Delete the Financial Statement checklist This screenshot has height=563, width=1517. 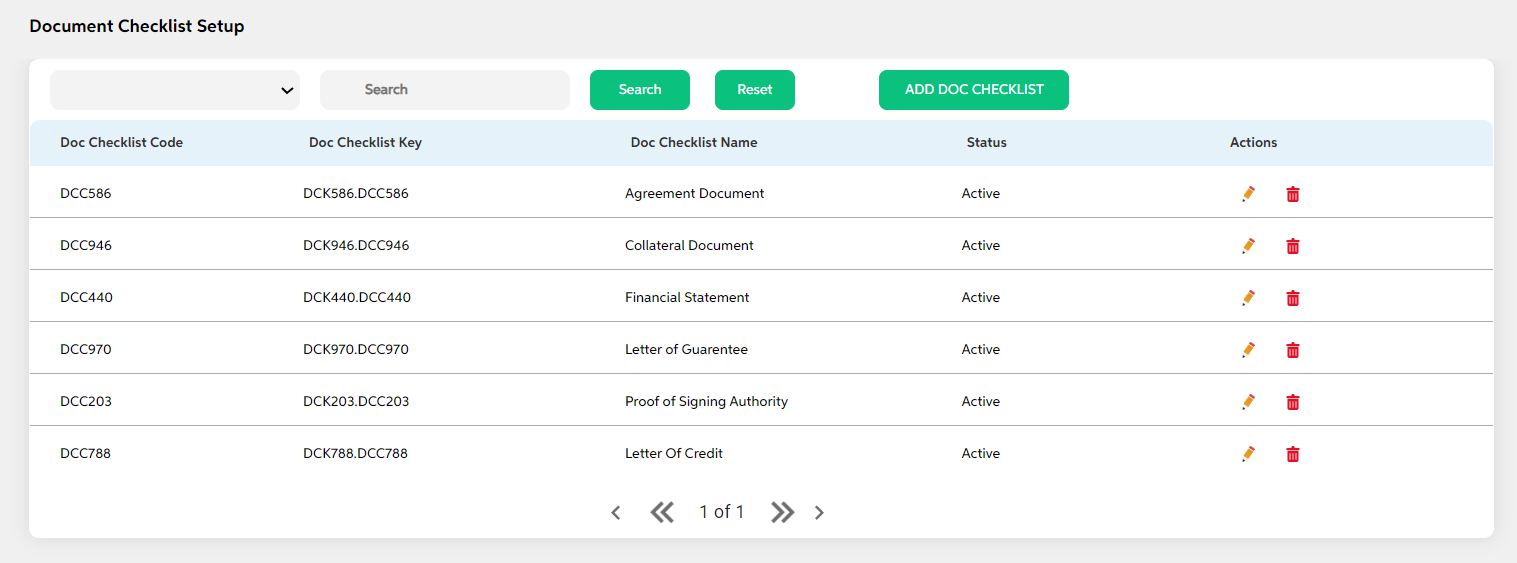1293,298
